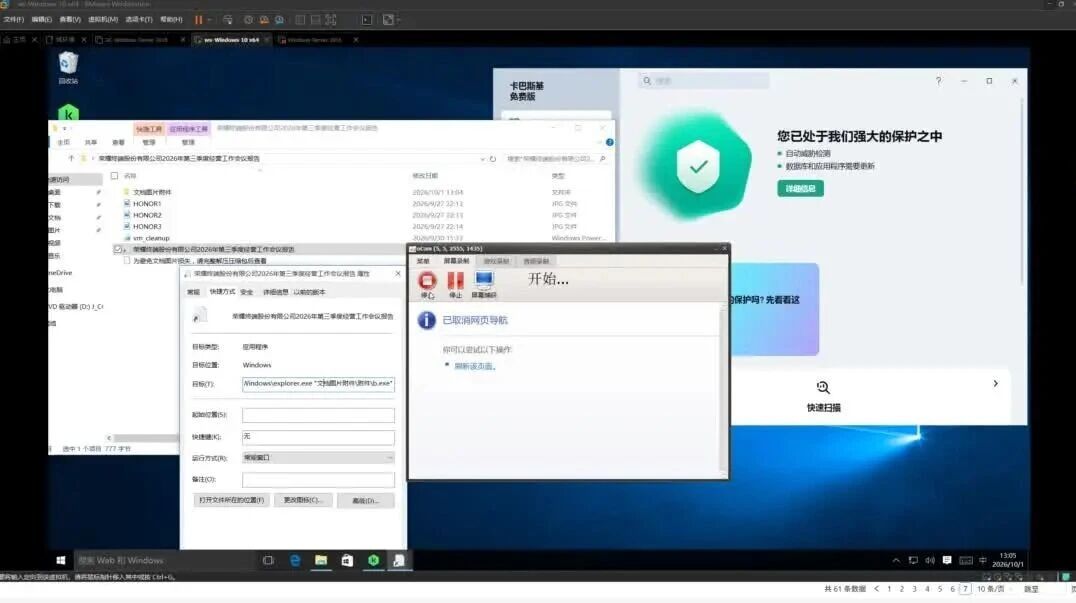
Task: Click 高级(D)... button in Properties
Action: pyautogui.click(x=366, y=501)
